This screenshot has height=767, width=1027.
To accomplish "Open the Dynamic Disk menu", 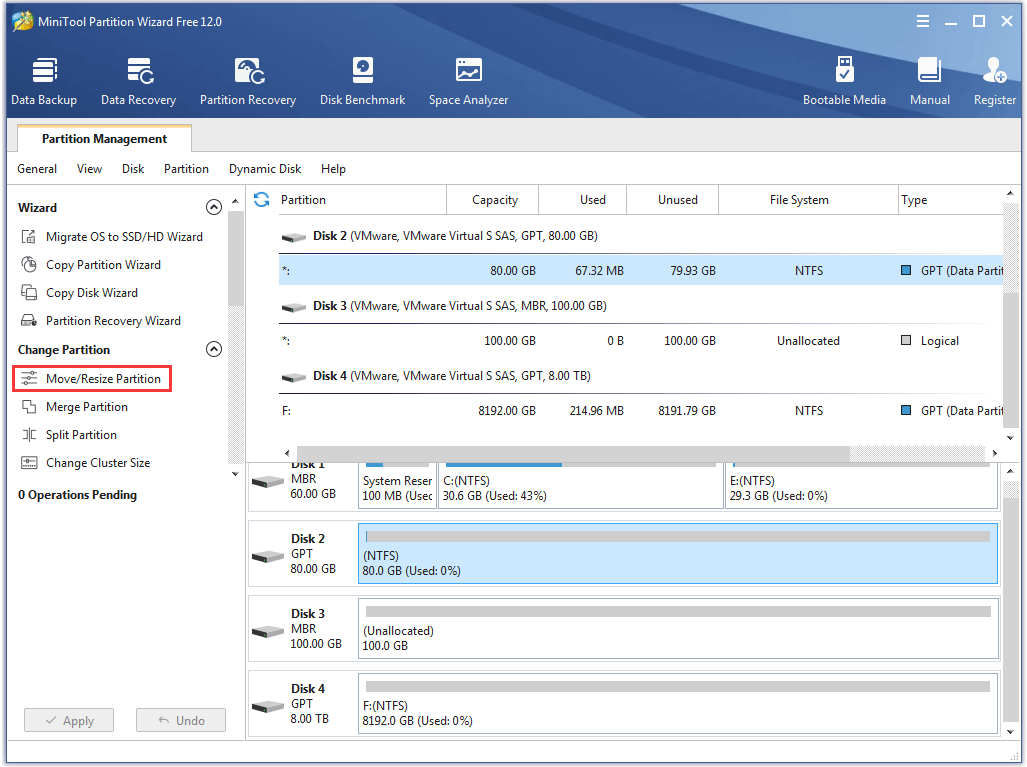I will 264,169.
